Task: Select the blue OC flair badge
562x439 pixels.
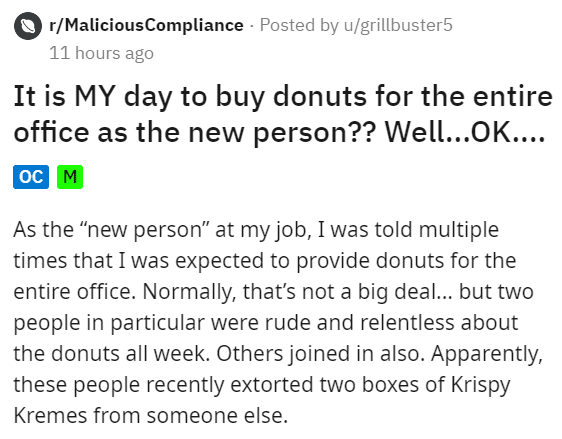Action: pyautogui.click(x=31, y=177)
